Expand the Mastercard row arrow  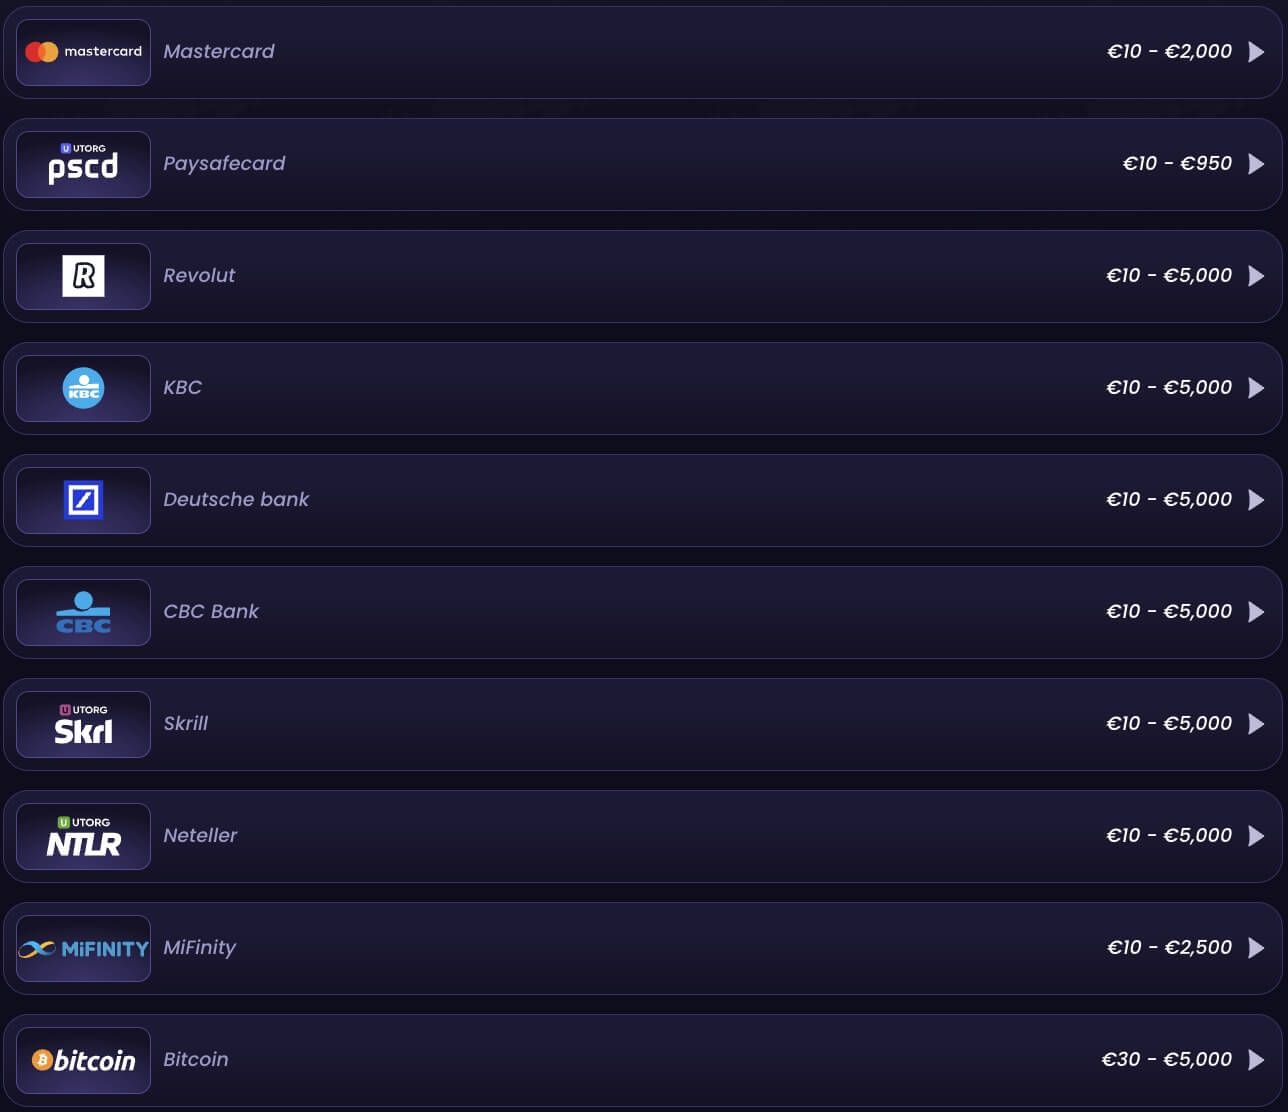[x=1257, y=52]
